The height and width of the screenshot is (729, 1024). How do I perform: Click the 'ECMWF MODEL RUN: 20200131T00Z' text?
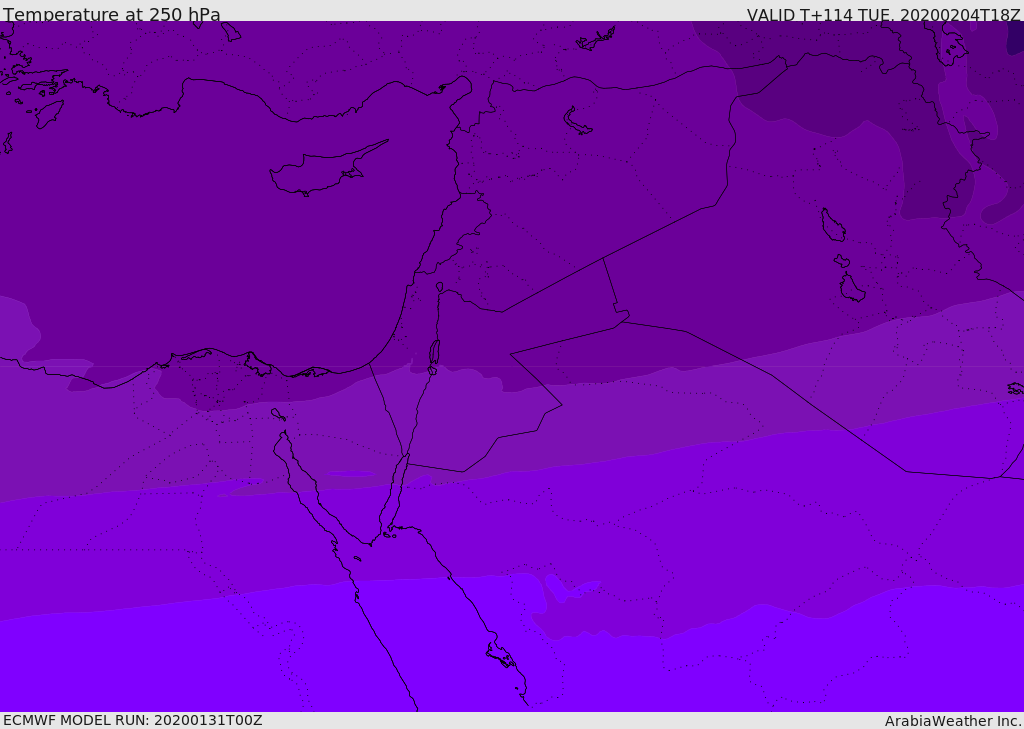click(x=133, y=720)
